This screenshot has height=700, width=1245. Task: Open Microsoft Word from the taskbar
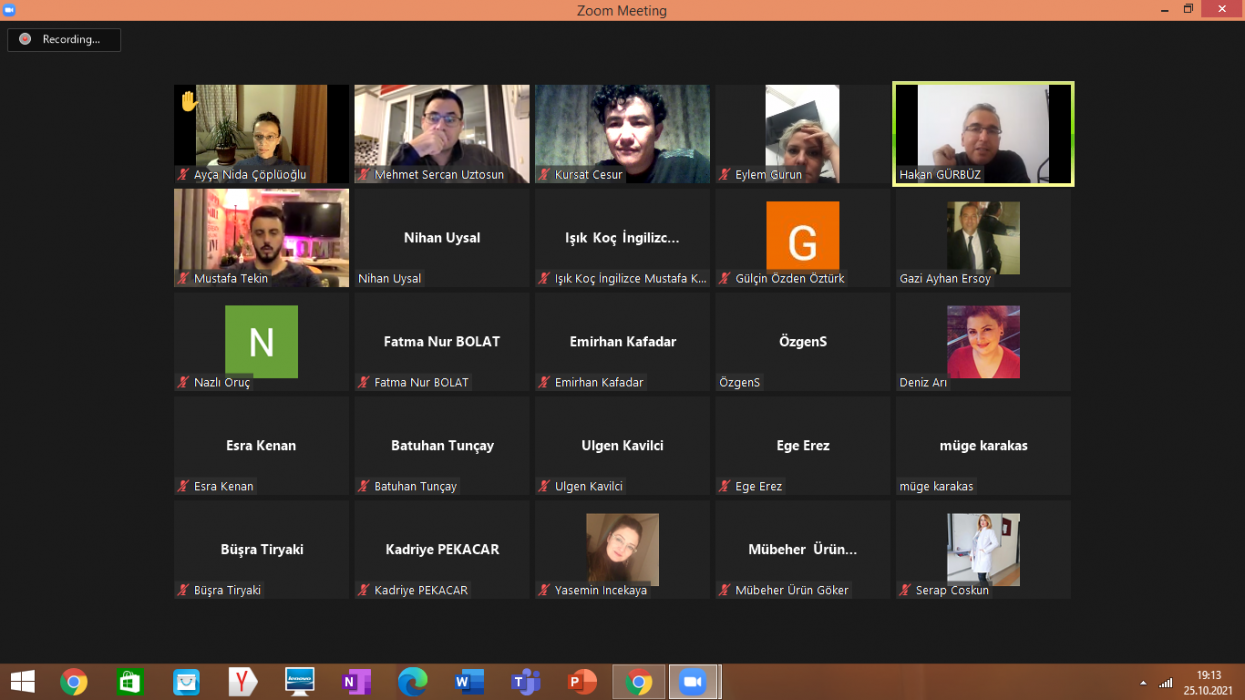click(468, 682)
